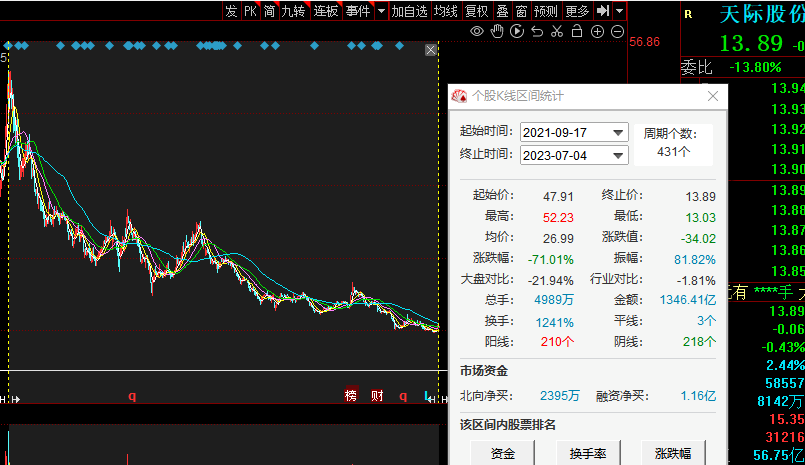Click the 最高 value 52.23
The height and width of the screenshot is (465, 805).
click(558, 218)
